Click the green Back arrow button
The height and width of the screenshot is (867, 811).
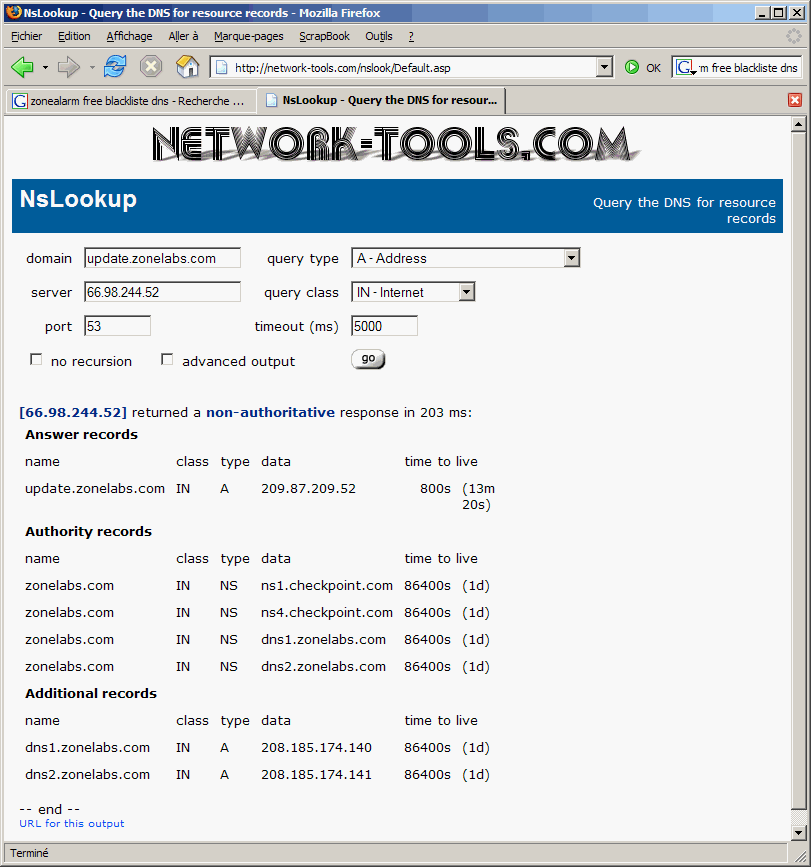(x=22, y=67)
